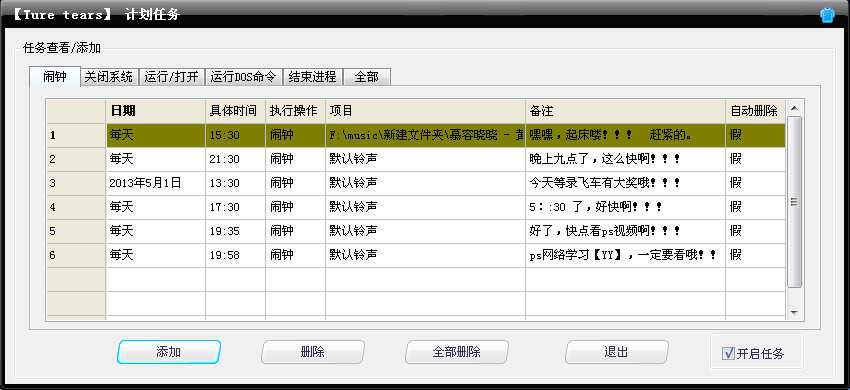Click 默认铃声 in the 19:58 row

pos(426,255)
